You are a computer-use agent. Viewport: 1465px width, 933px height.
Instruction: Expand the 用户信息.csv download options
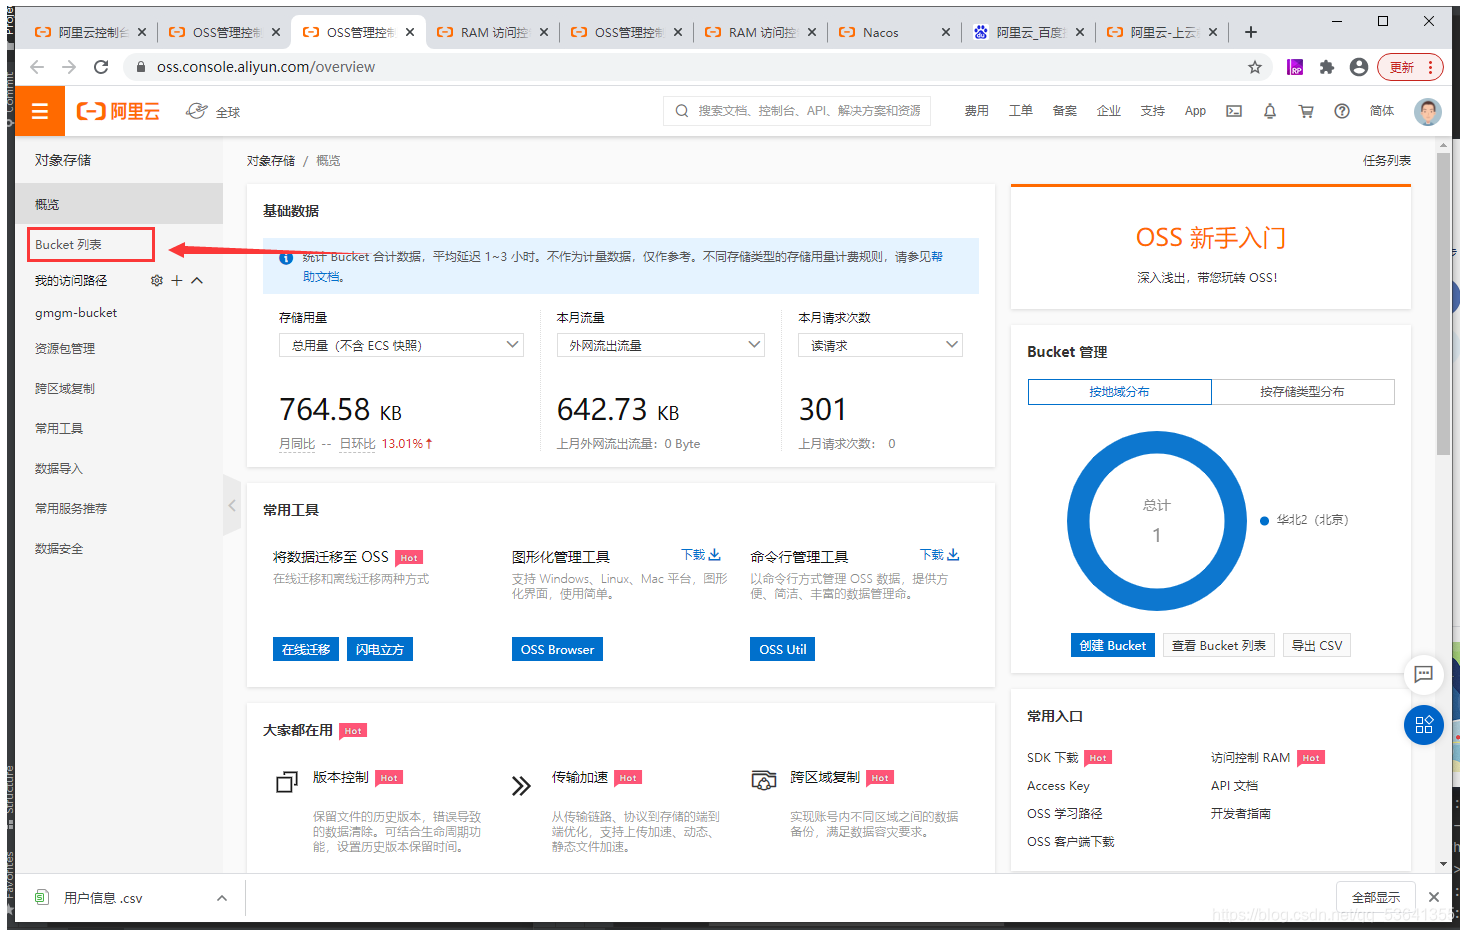tap(222, 898)
